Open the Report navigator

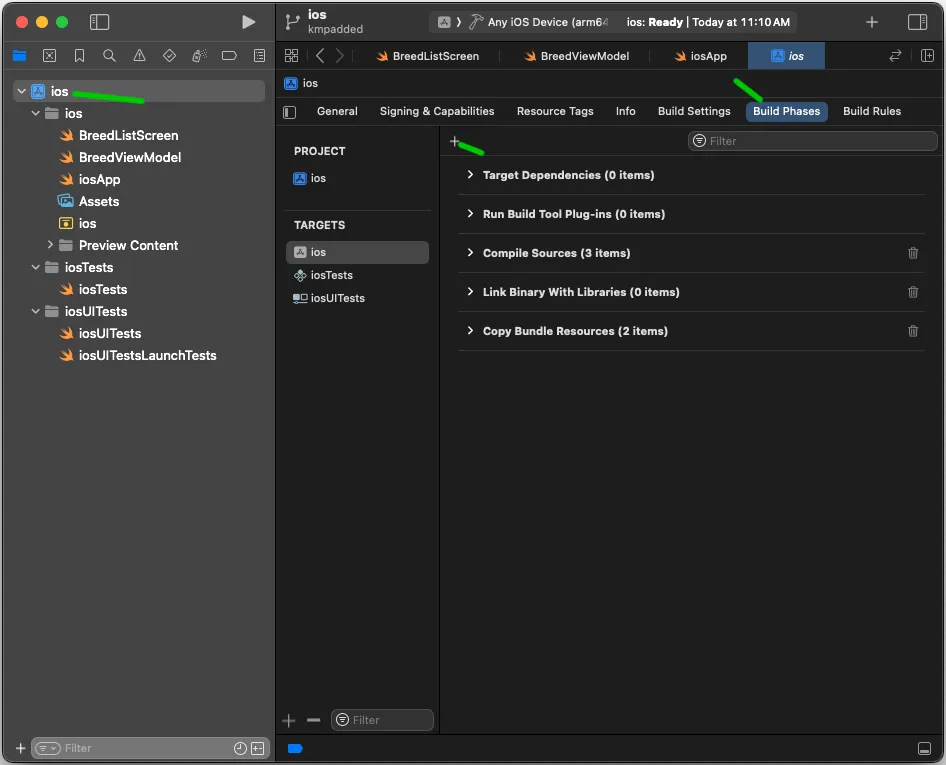pyautogui.click(x=259, y=56)
